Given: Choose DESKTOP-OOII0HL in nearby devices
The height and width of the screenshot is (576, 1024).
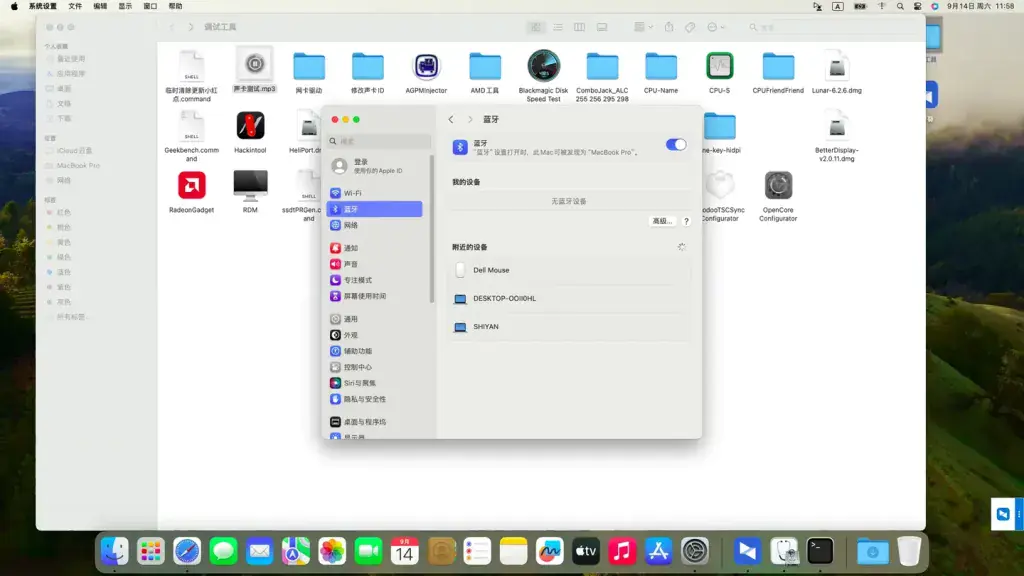Looking at the screenshot, I should click(x=569, y=298).
